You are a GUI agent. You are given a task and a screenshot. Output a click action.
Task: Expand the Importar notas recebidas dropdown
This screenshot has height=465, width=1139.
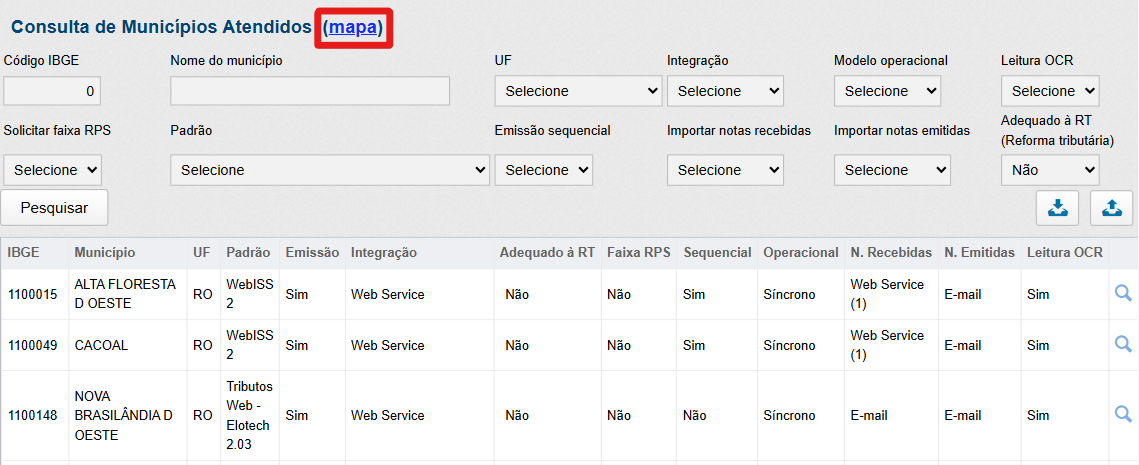pos(725,170)
